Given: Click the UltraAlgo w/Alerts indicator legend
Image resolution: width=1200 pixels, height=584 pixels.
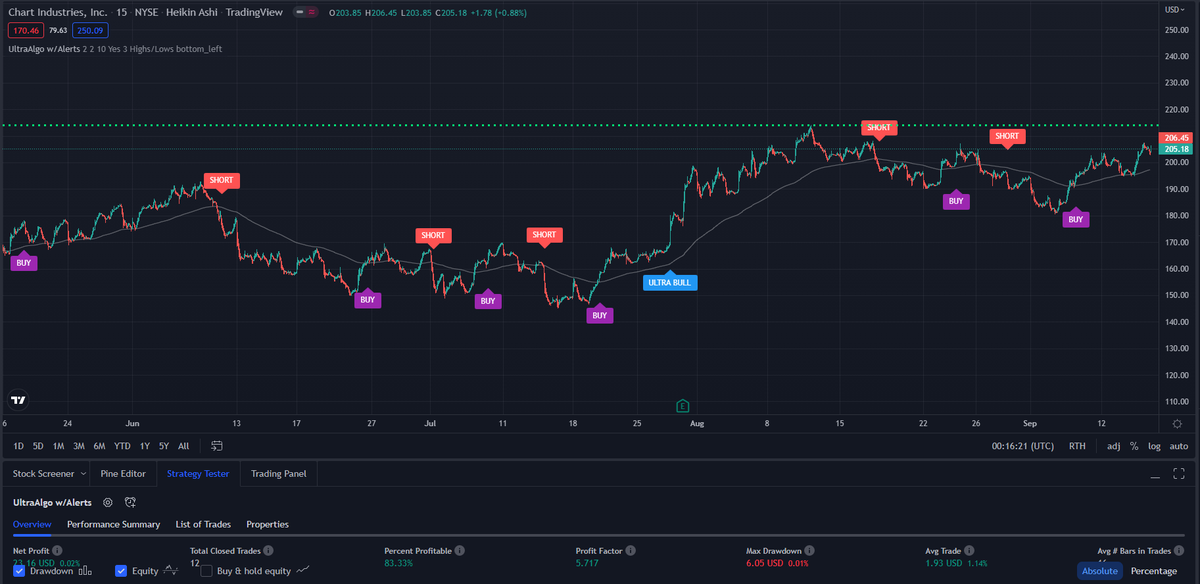Looking at the screenshot, I should tap(115, 48).
